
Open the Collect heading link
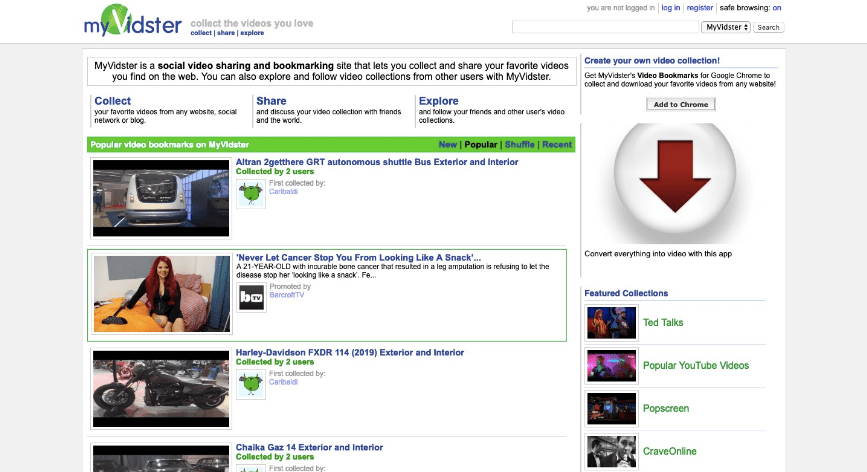pos(112,101)
